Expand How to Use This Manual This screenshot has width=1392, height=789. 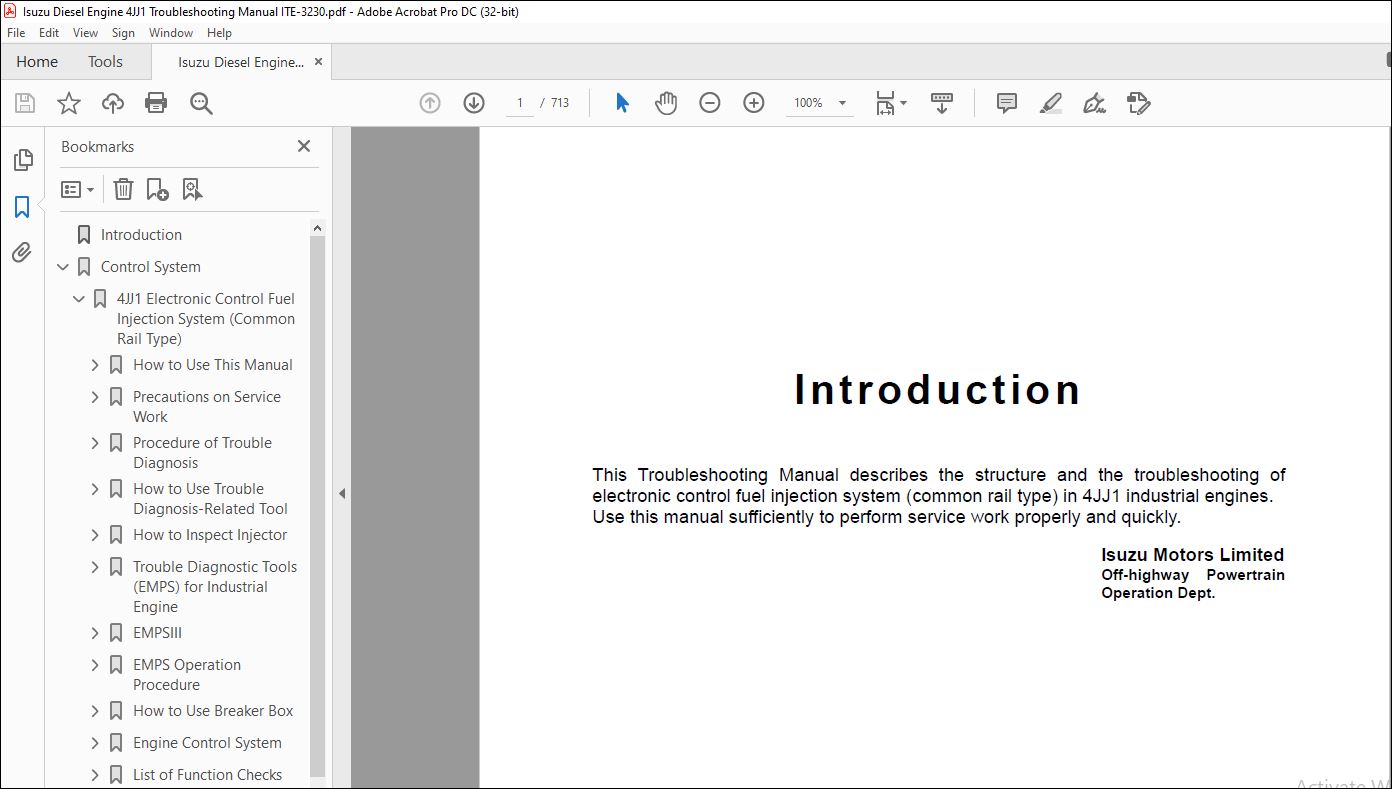coord(95,365)
